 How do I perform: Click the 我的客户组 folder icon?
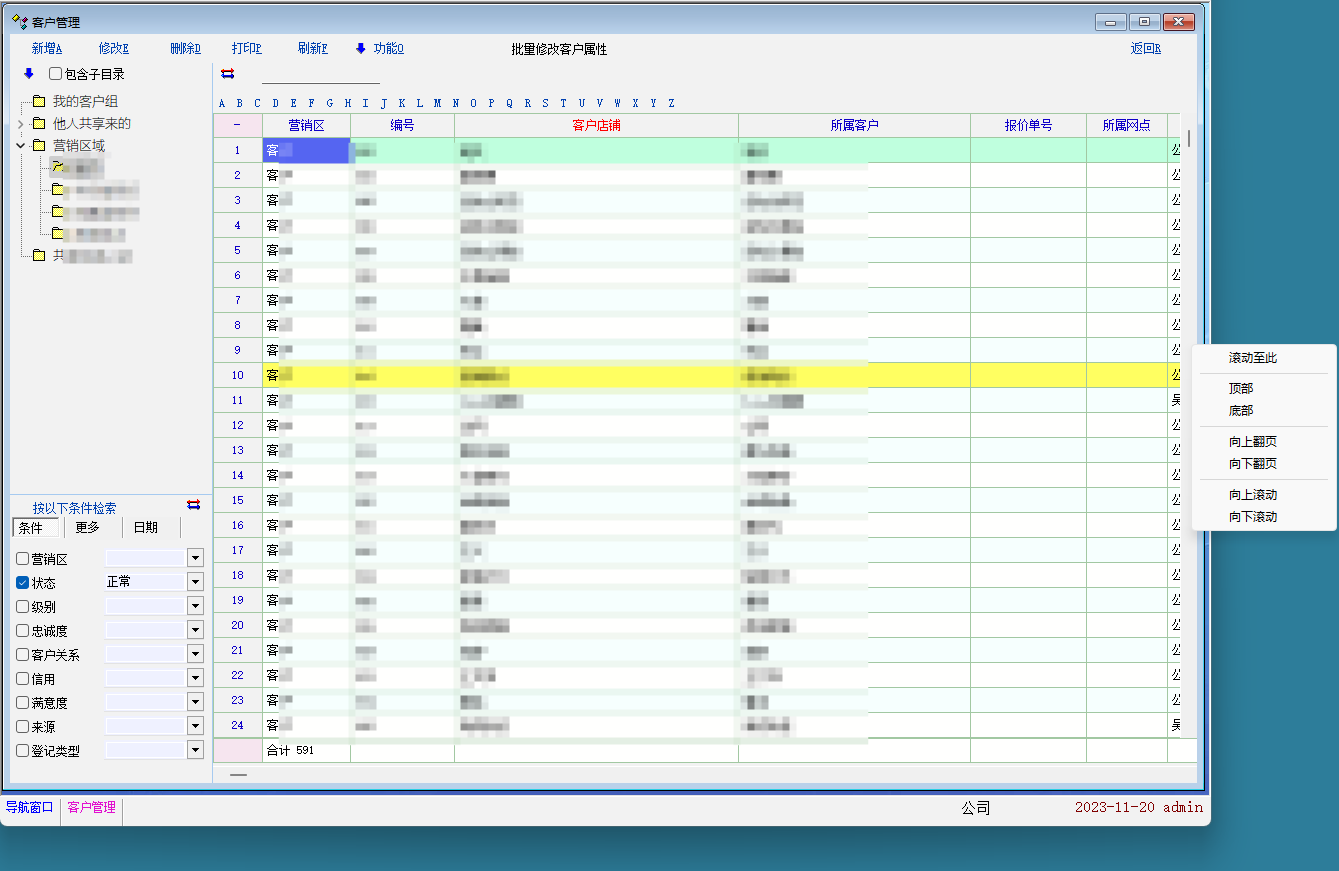click(39, 101)
